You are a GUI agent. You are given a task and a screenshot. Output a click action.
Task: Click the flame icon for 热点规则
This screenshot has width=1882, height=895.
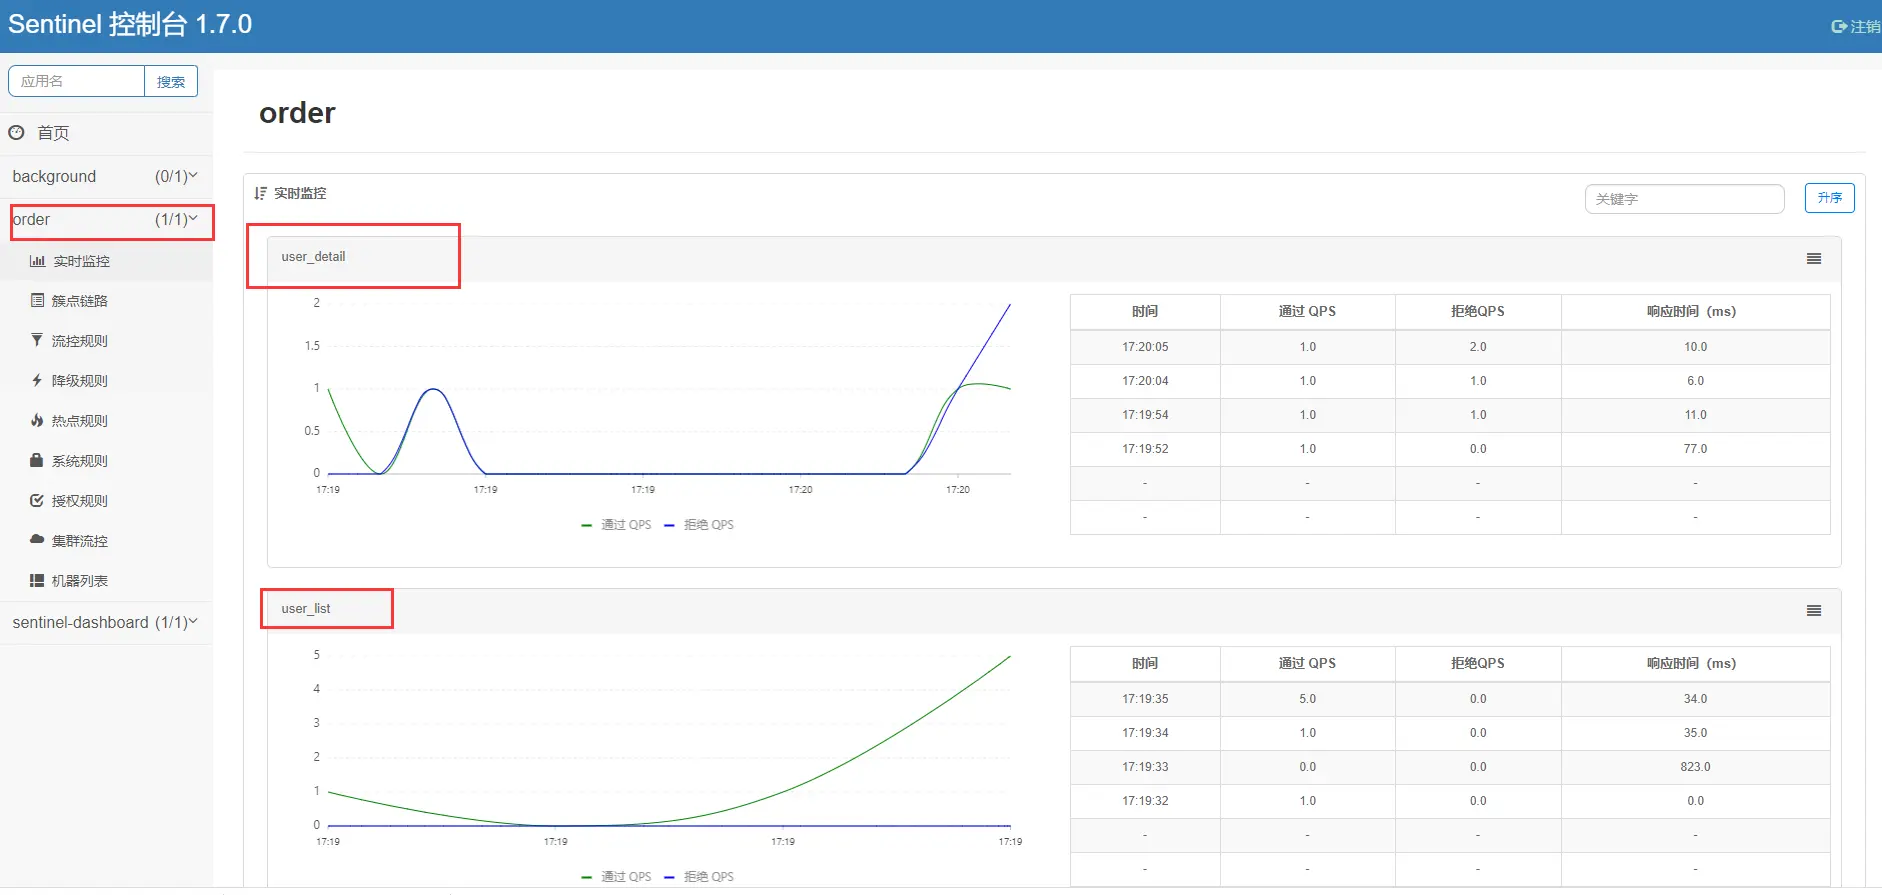[37, 420]
